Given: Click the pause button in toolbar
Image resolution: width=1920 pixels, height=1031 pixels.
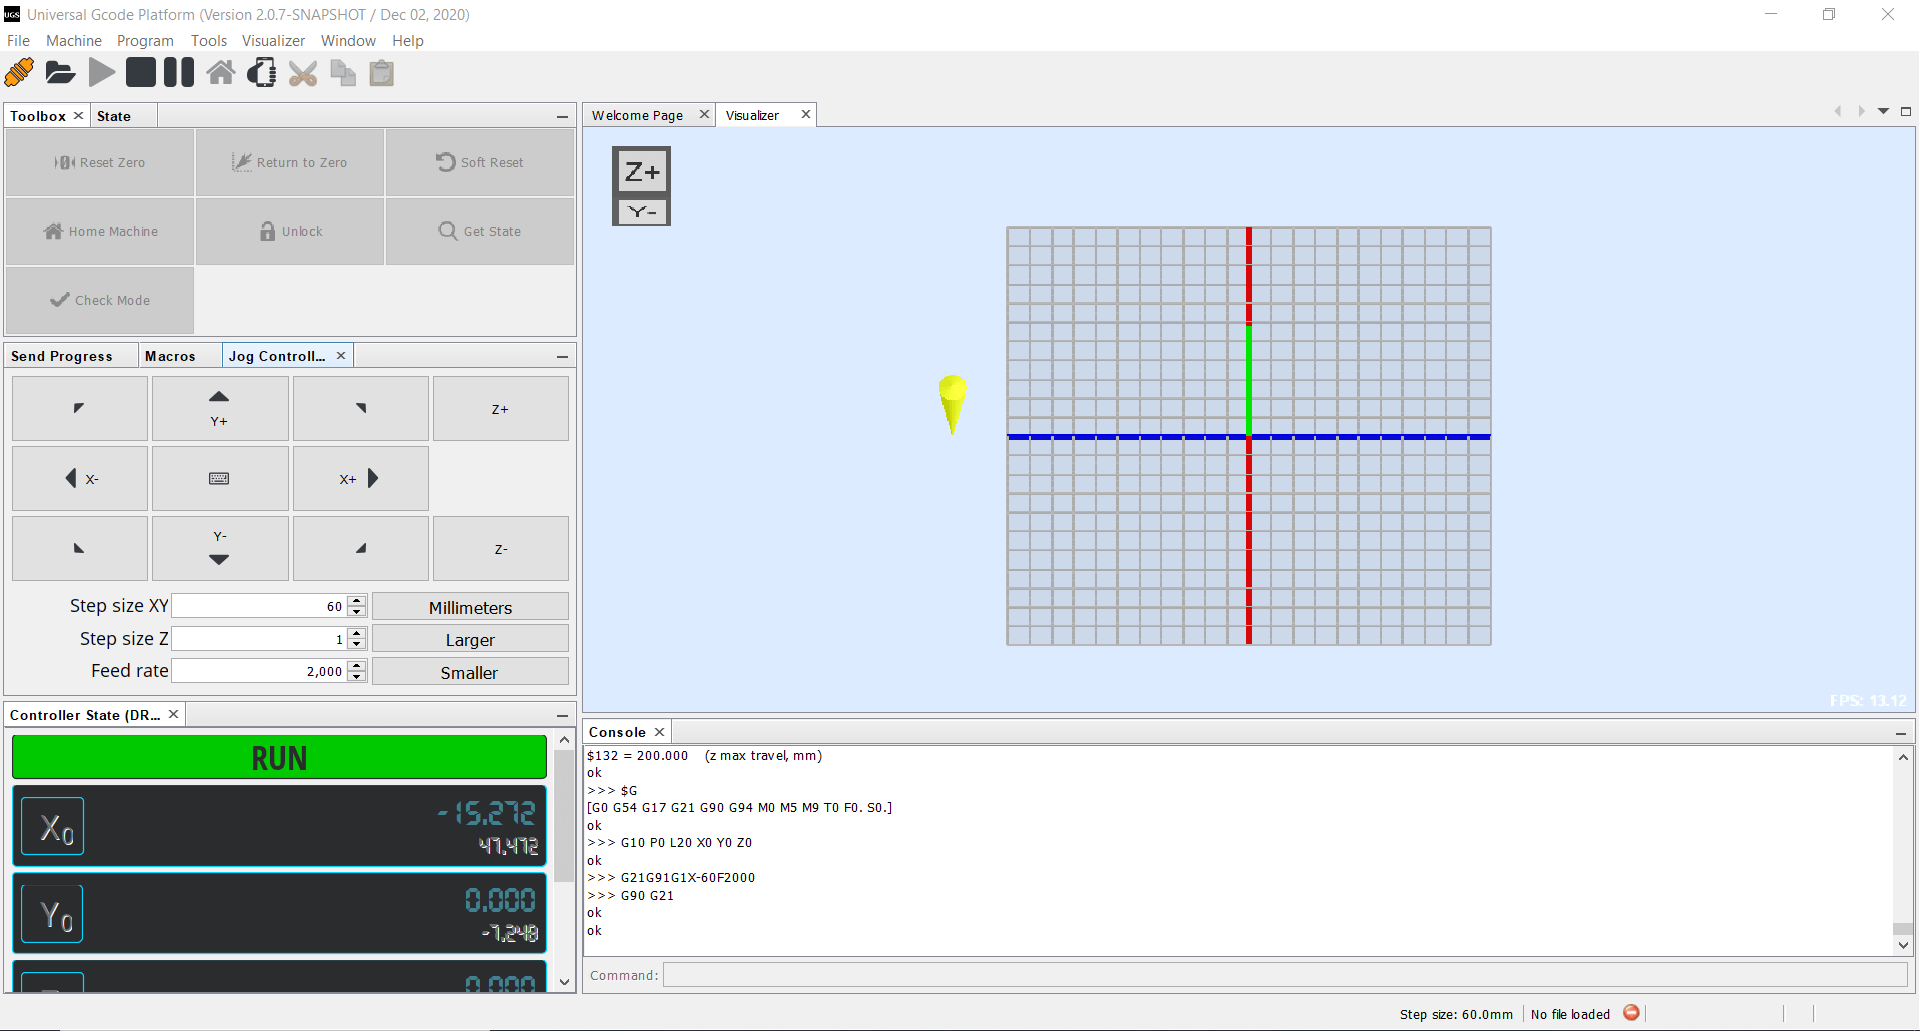Looking at the screenshot, I should coord(179,73).
